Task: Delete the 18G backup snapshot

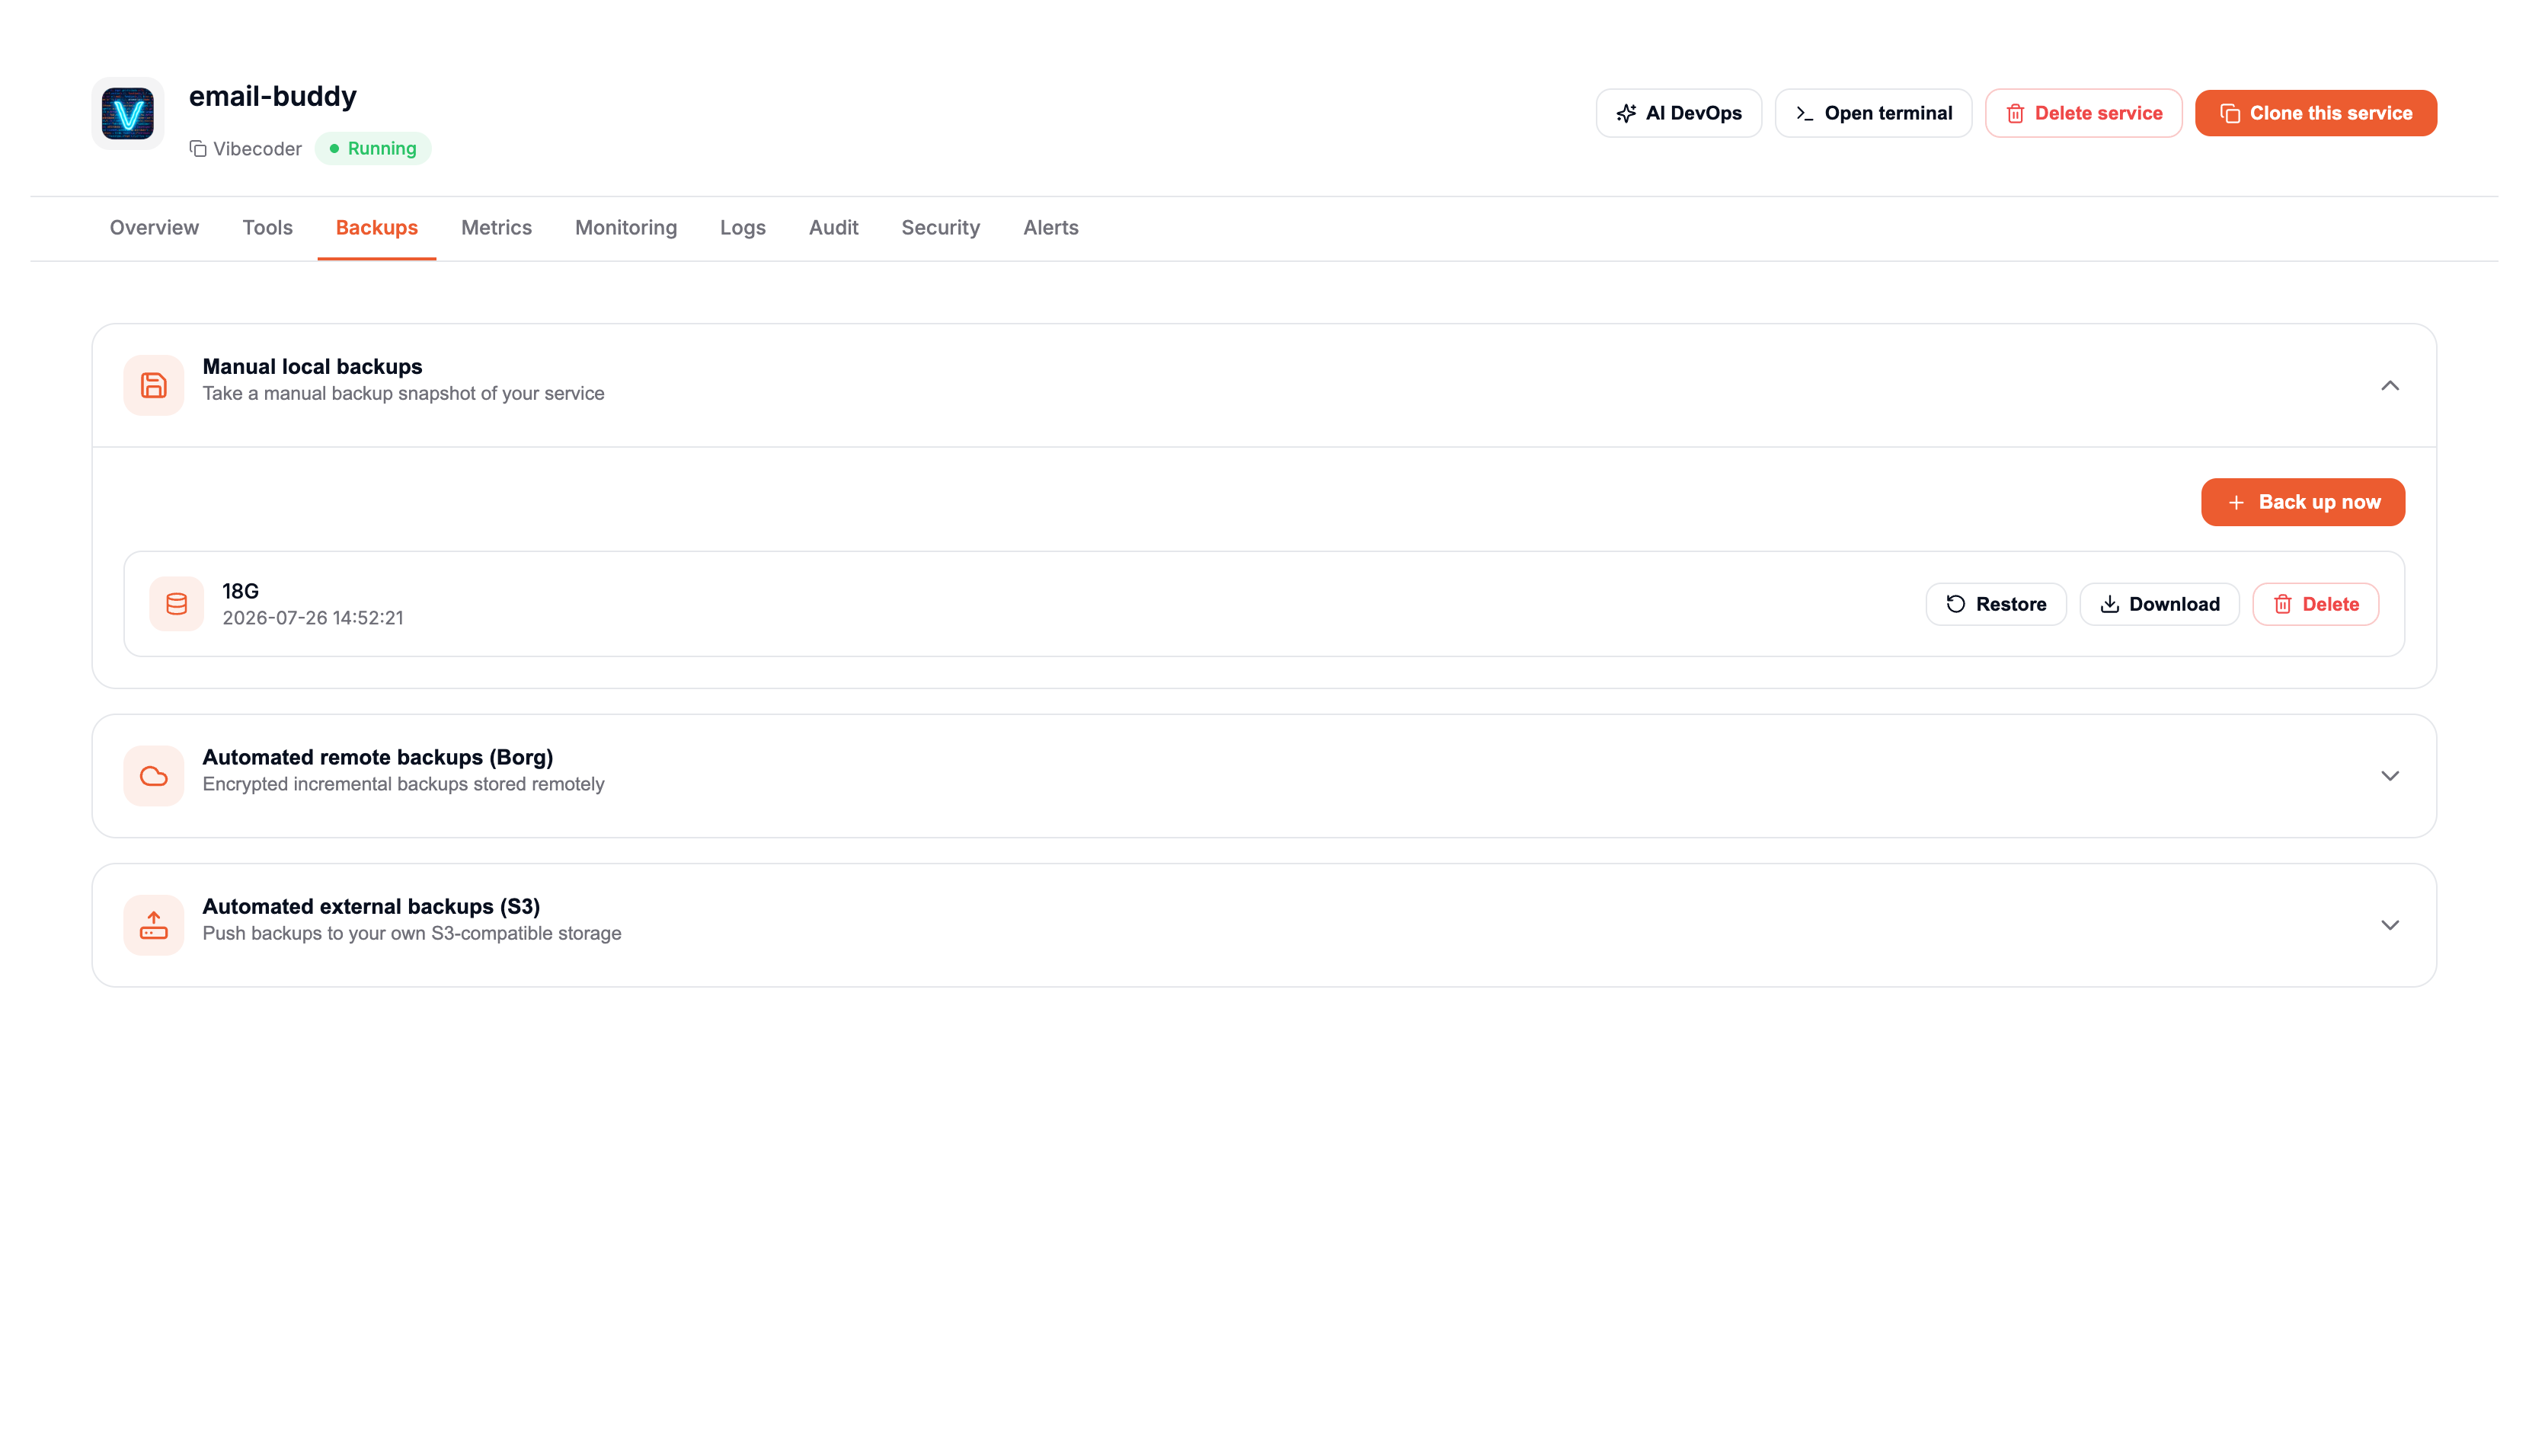Action: click(x=2315, y=604)
